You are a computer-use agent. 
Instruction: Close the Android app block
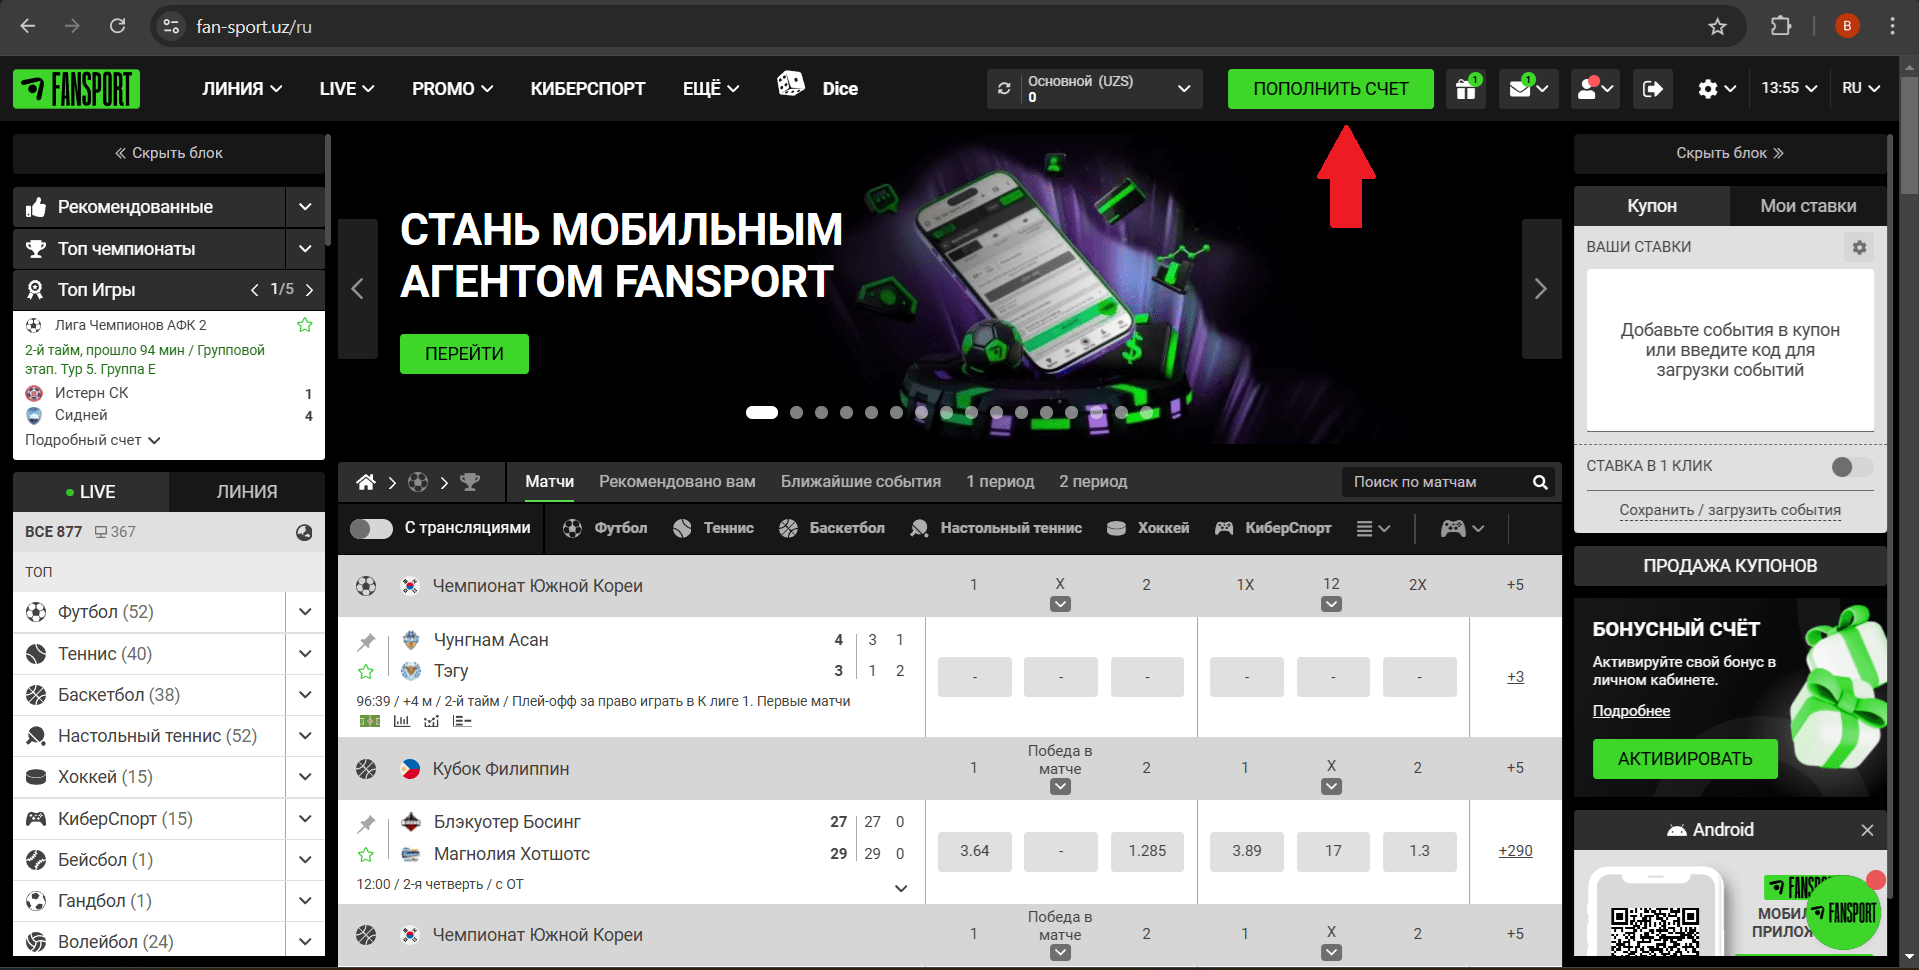1867,830
